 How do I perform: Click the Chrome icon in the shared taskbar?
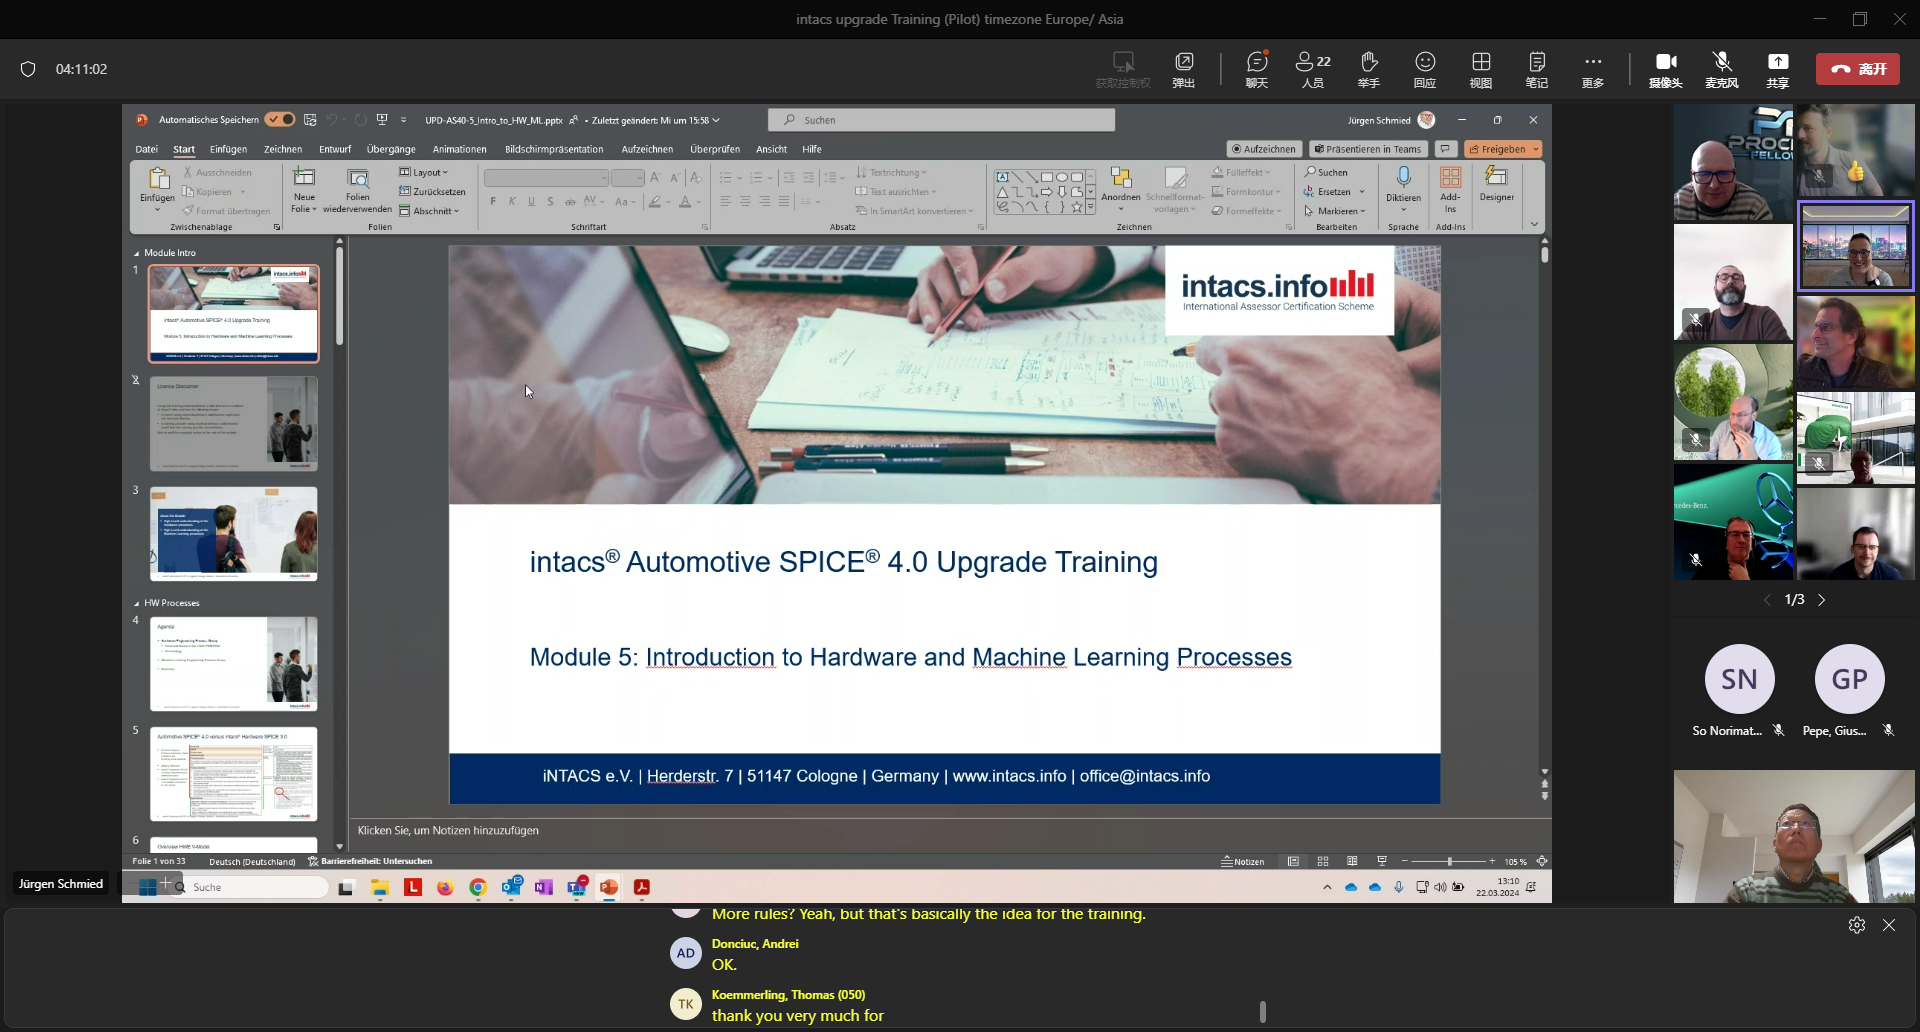478,887
